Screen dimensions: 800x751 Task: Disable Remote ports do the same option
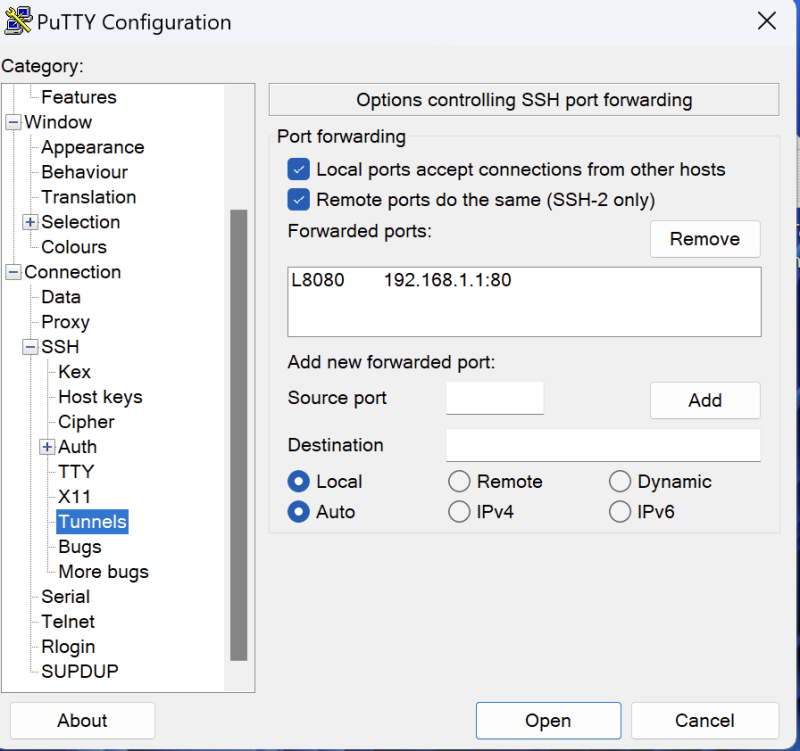pos(298,200)
